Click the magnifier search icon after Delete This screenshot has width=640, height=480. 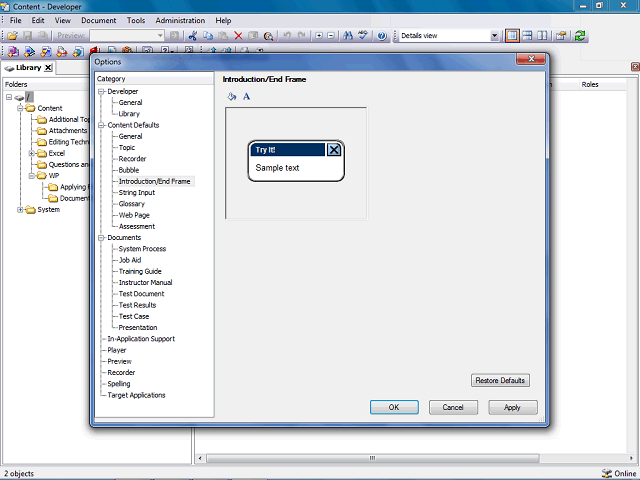point(268,36)
